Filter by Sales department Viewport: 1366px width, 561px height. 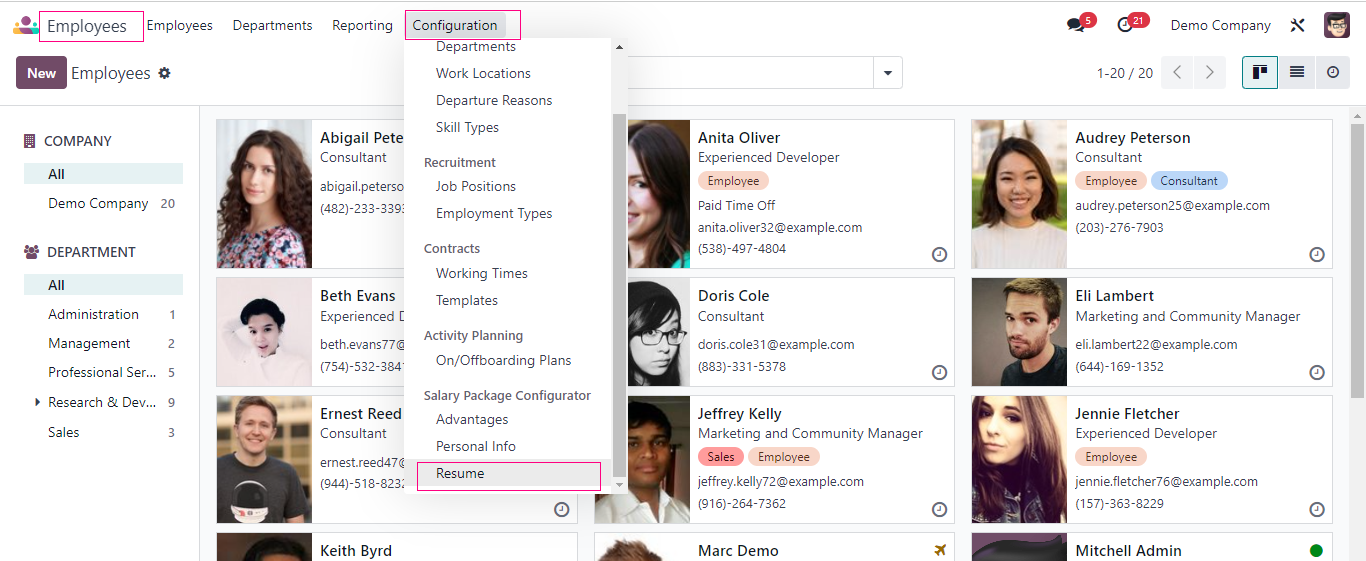point(64,432)
